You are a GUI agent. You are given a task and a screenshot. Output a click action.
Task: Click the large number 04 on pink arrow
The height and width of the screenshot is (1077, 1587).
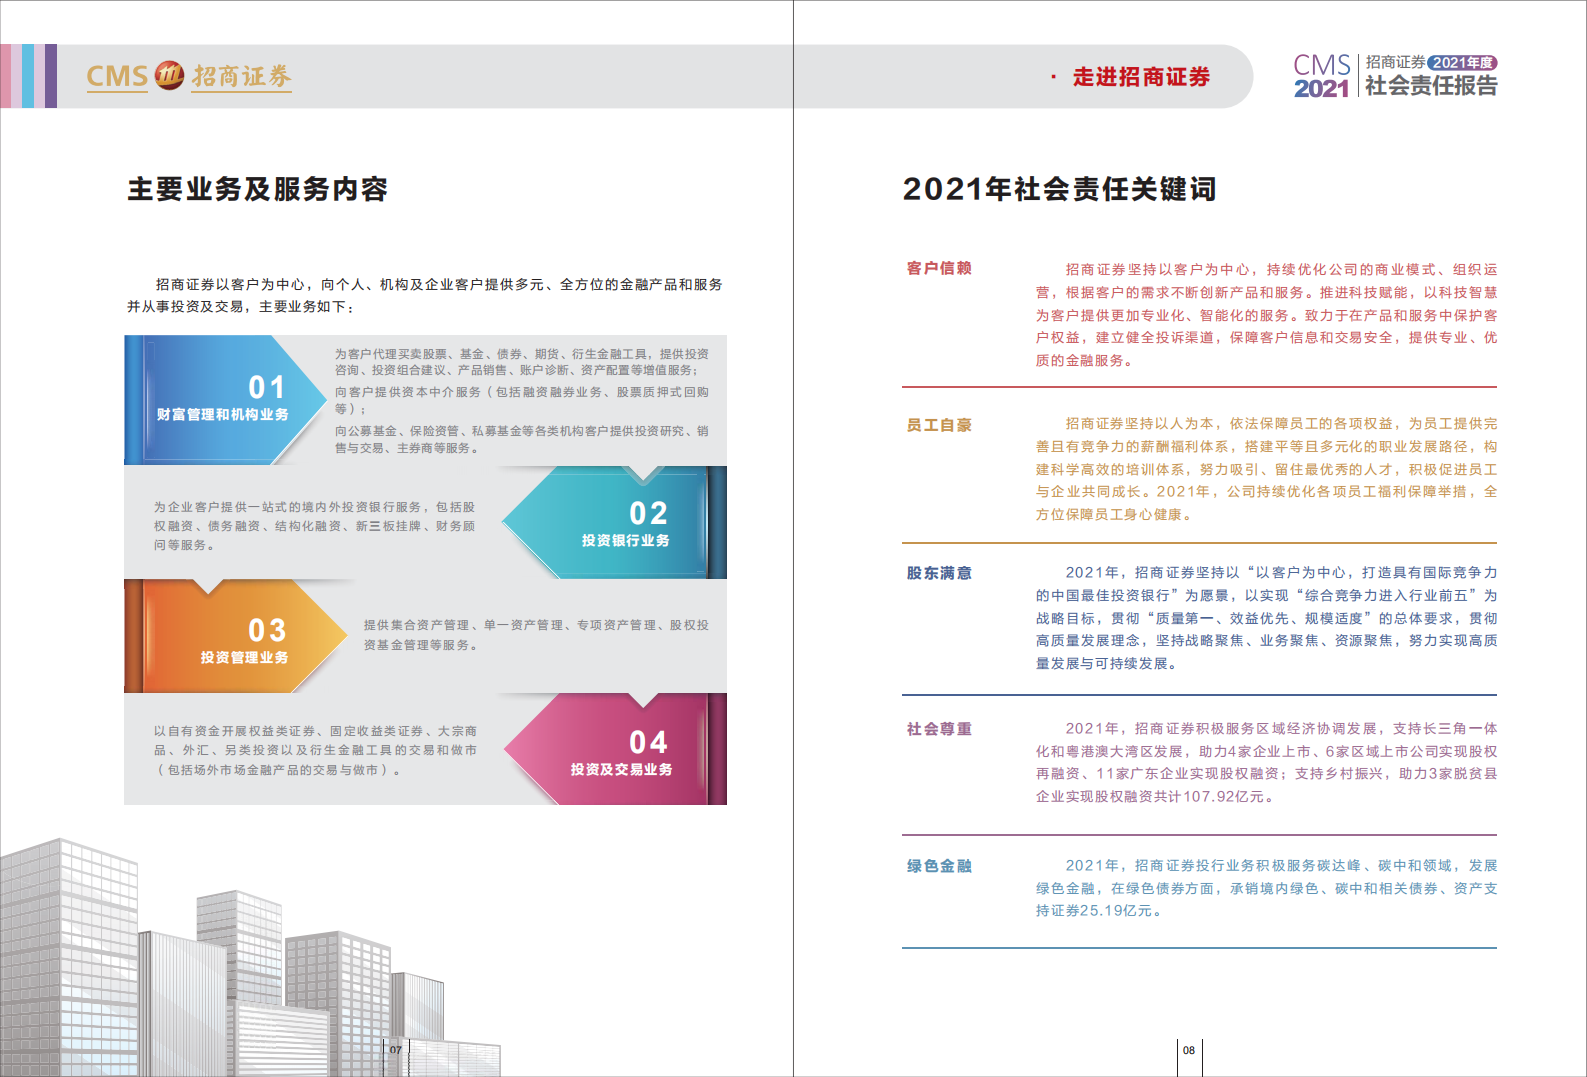pos(648,742)
